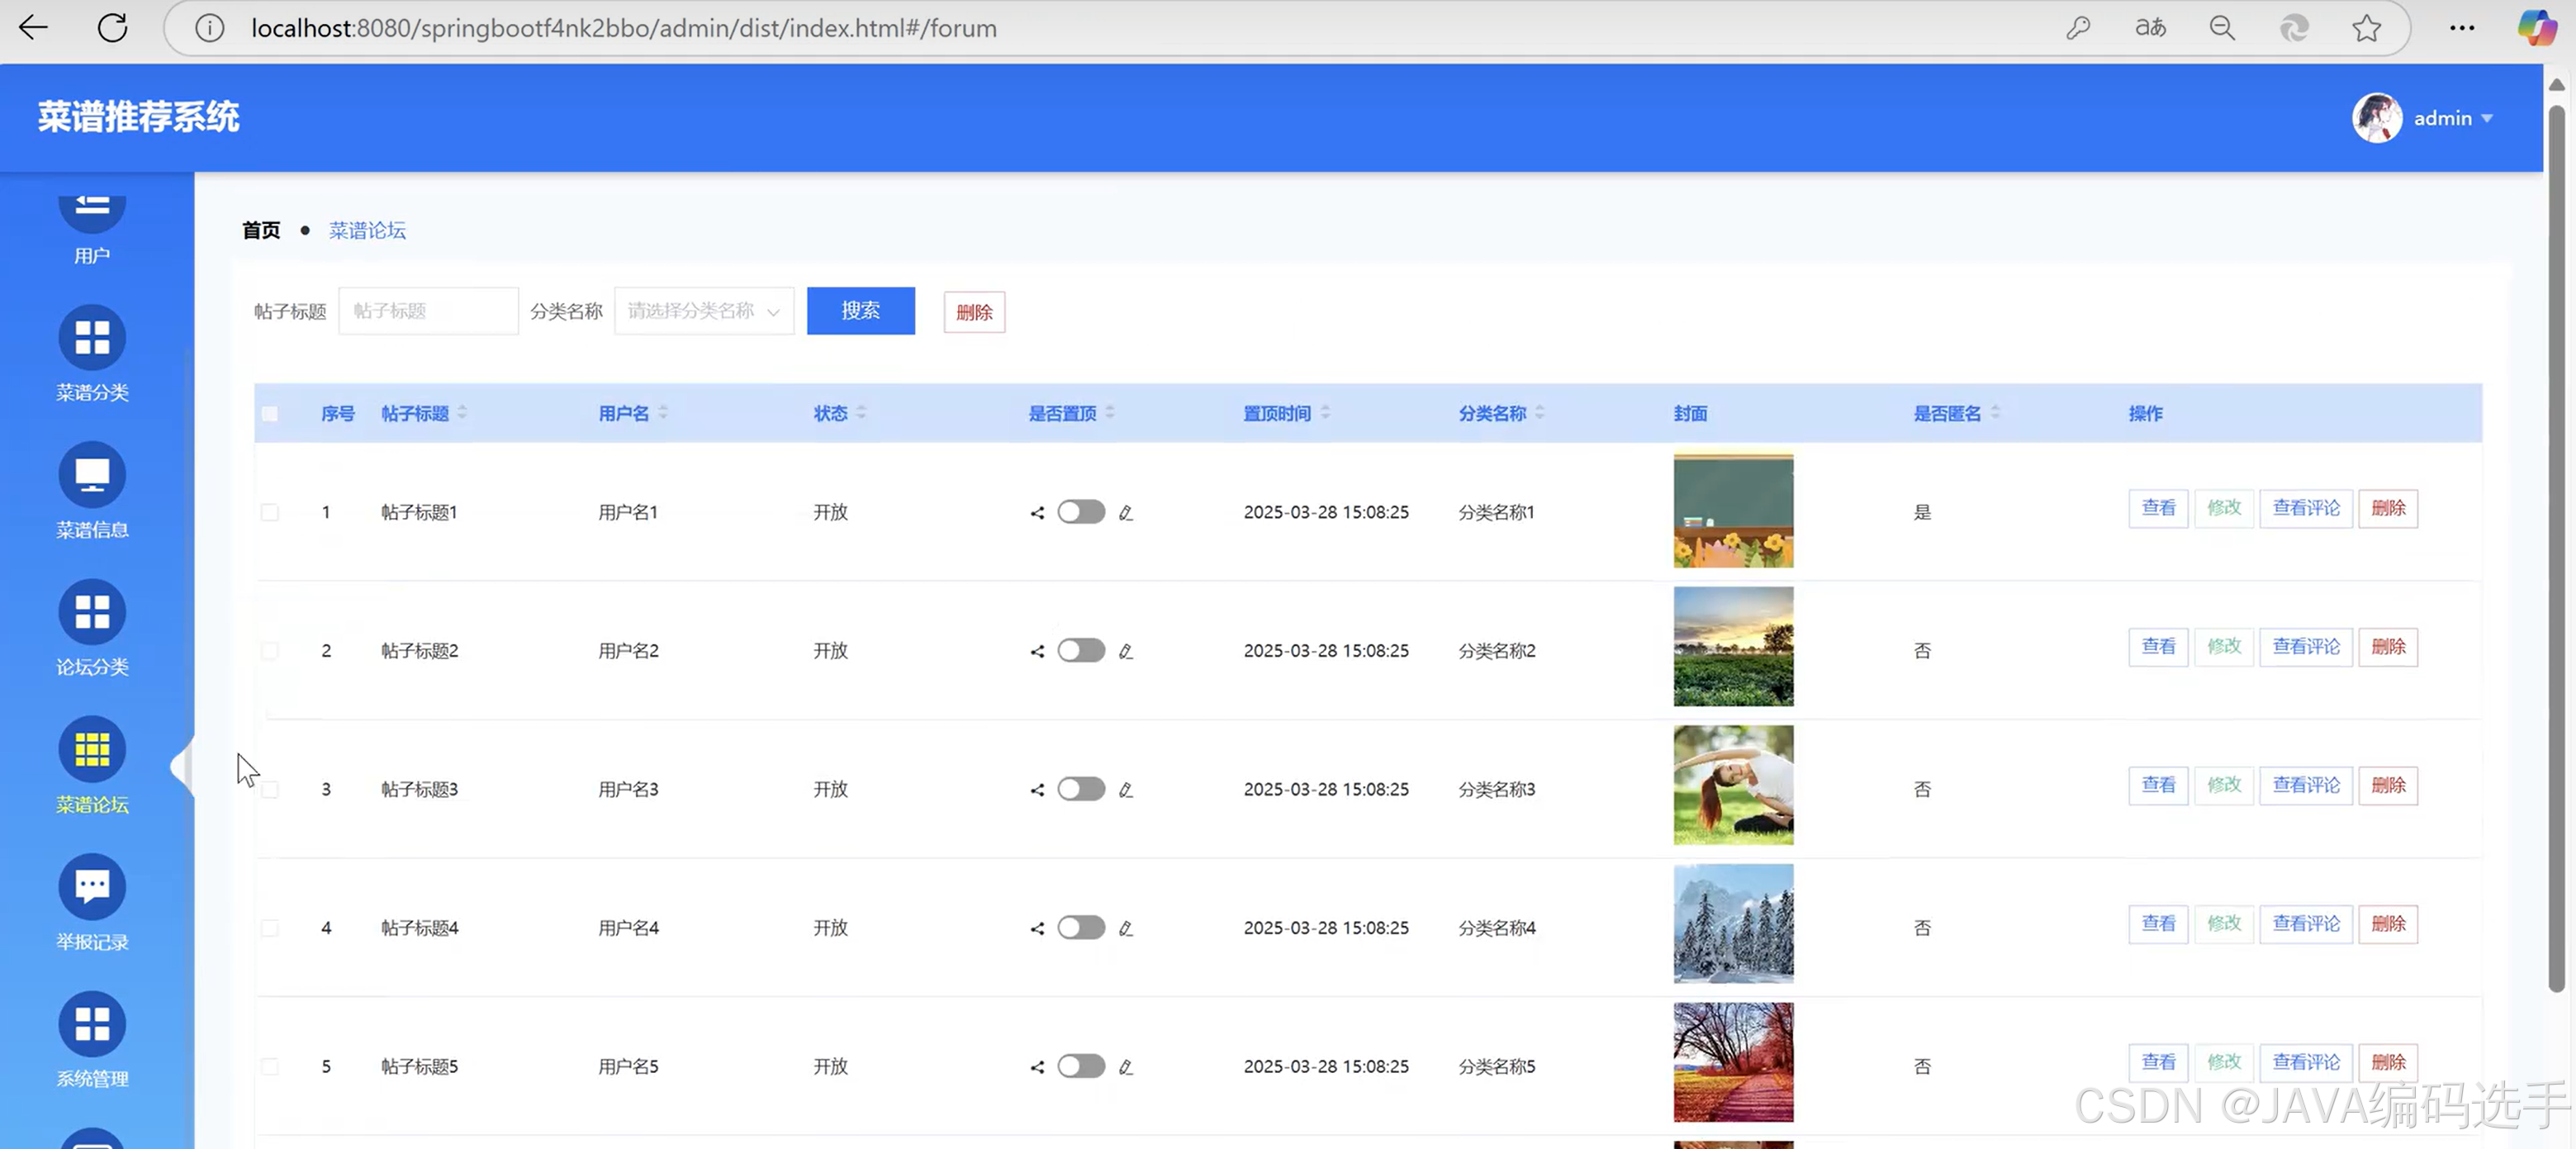The image size is (2576, 1149).
Task: Open the browser translate icon
Action: coord(2150,28)
